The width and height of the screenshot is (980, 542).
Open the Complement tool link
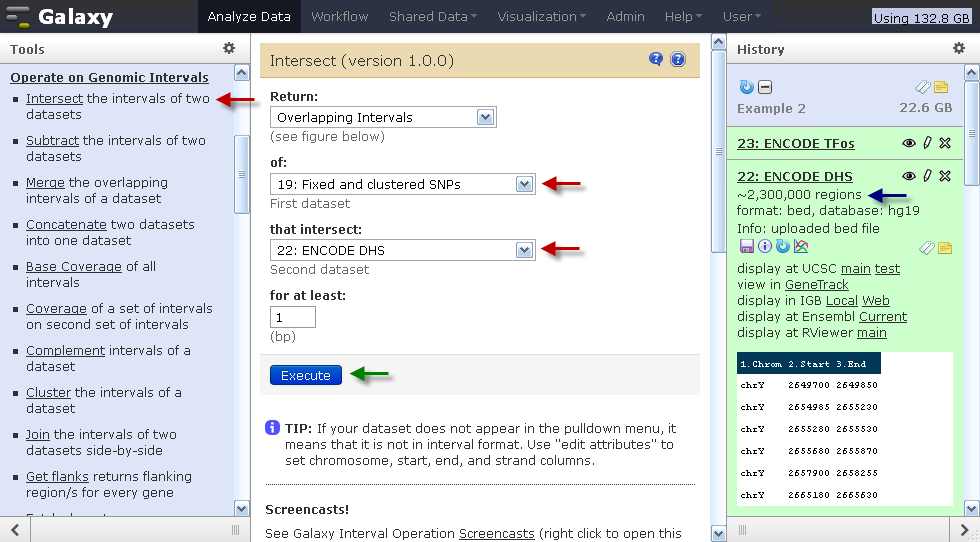click(66, 351)
